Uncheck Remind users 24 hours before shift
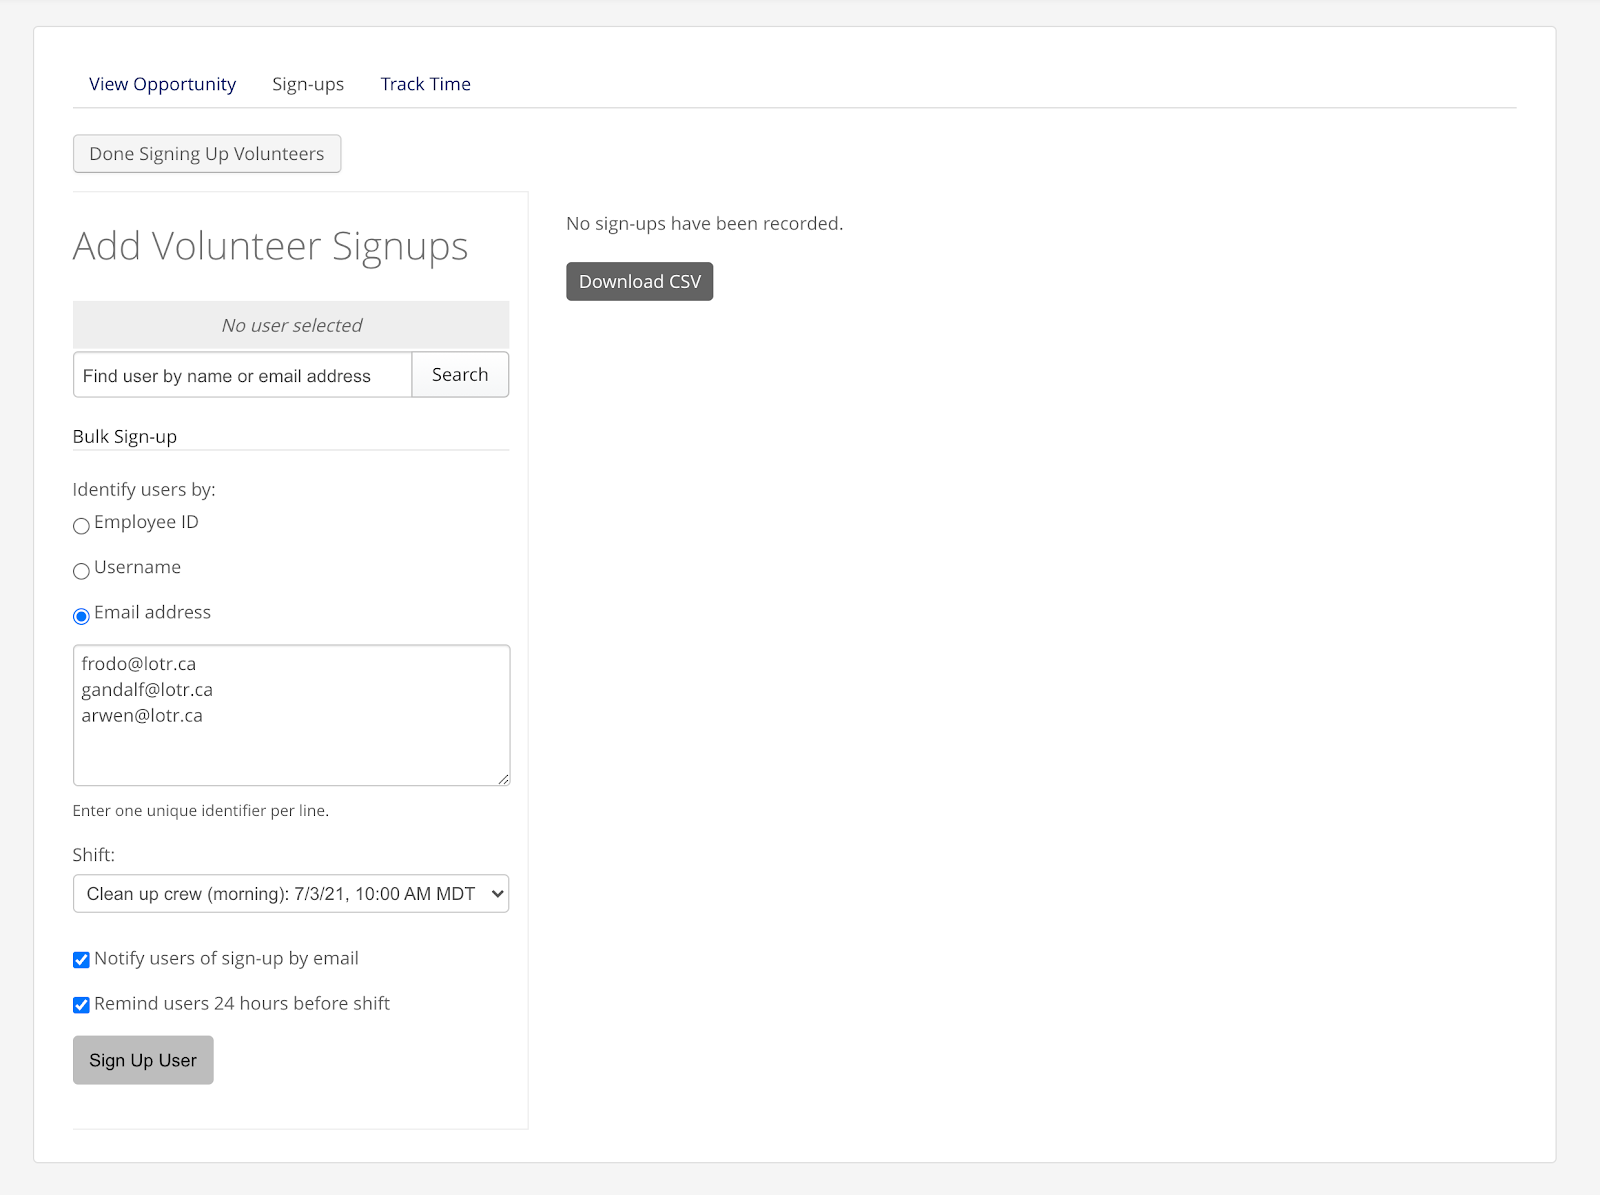Screen dimensions: 1600x1195 point(82,1005)
